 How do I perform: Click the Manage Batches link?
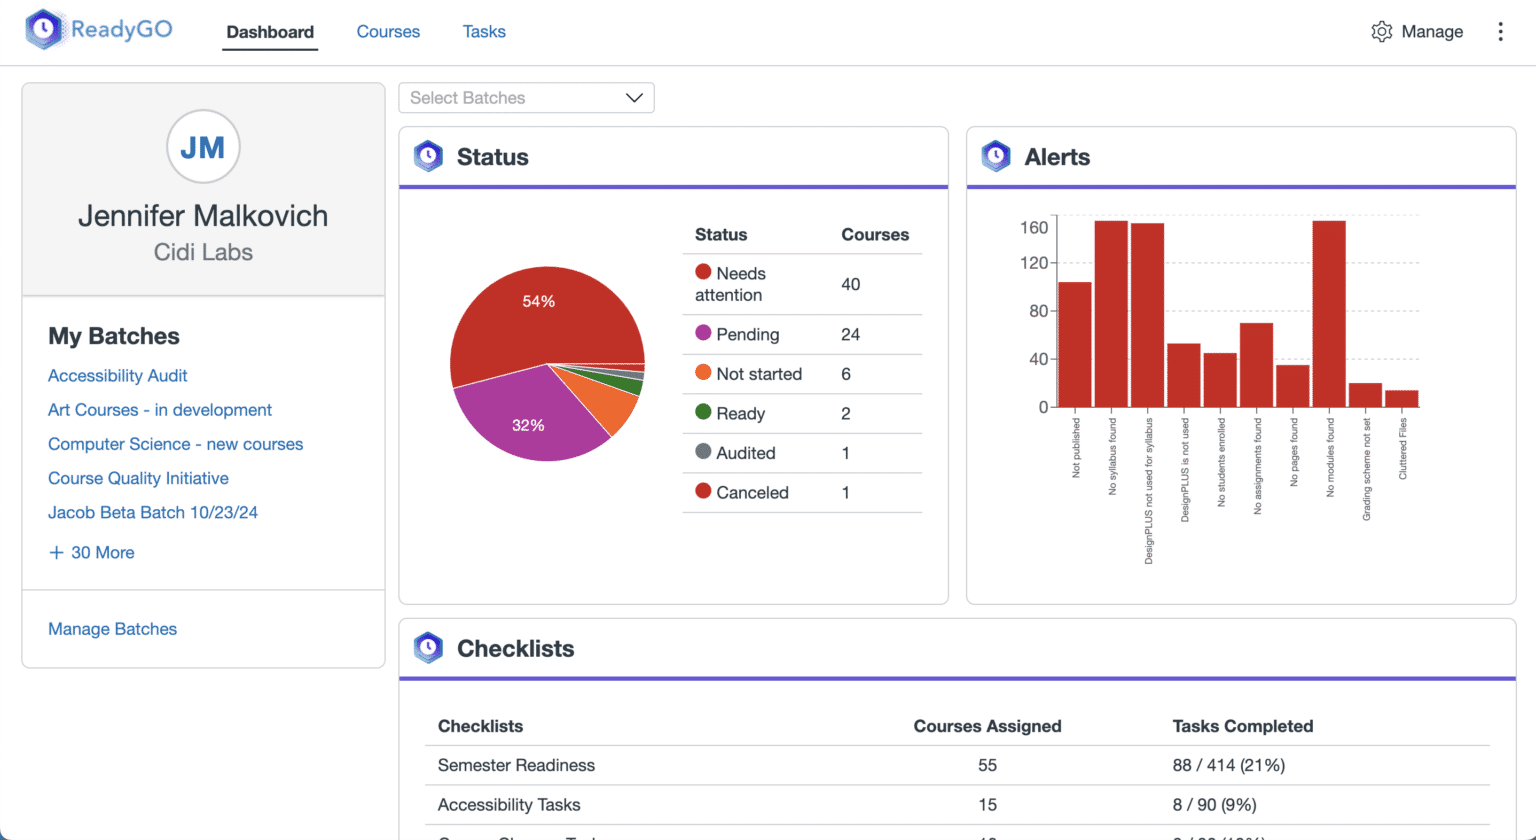112,629
